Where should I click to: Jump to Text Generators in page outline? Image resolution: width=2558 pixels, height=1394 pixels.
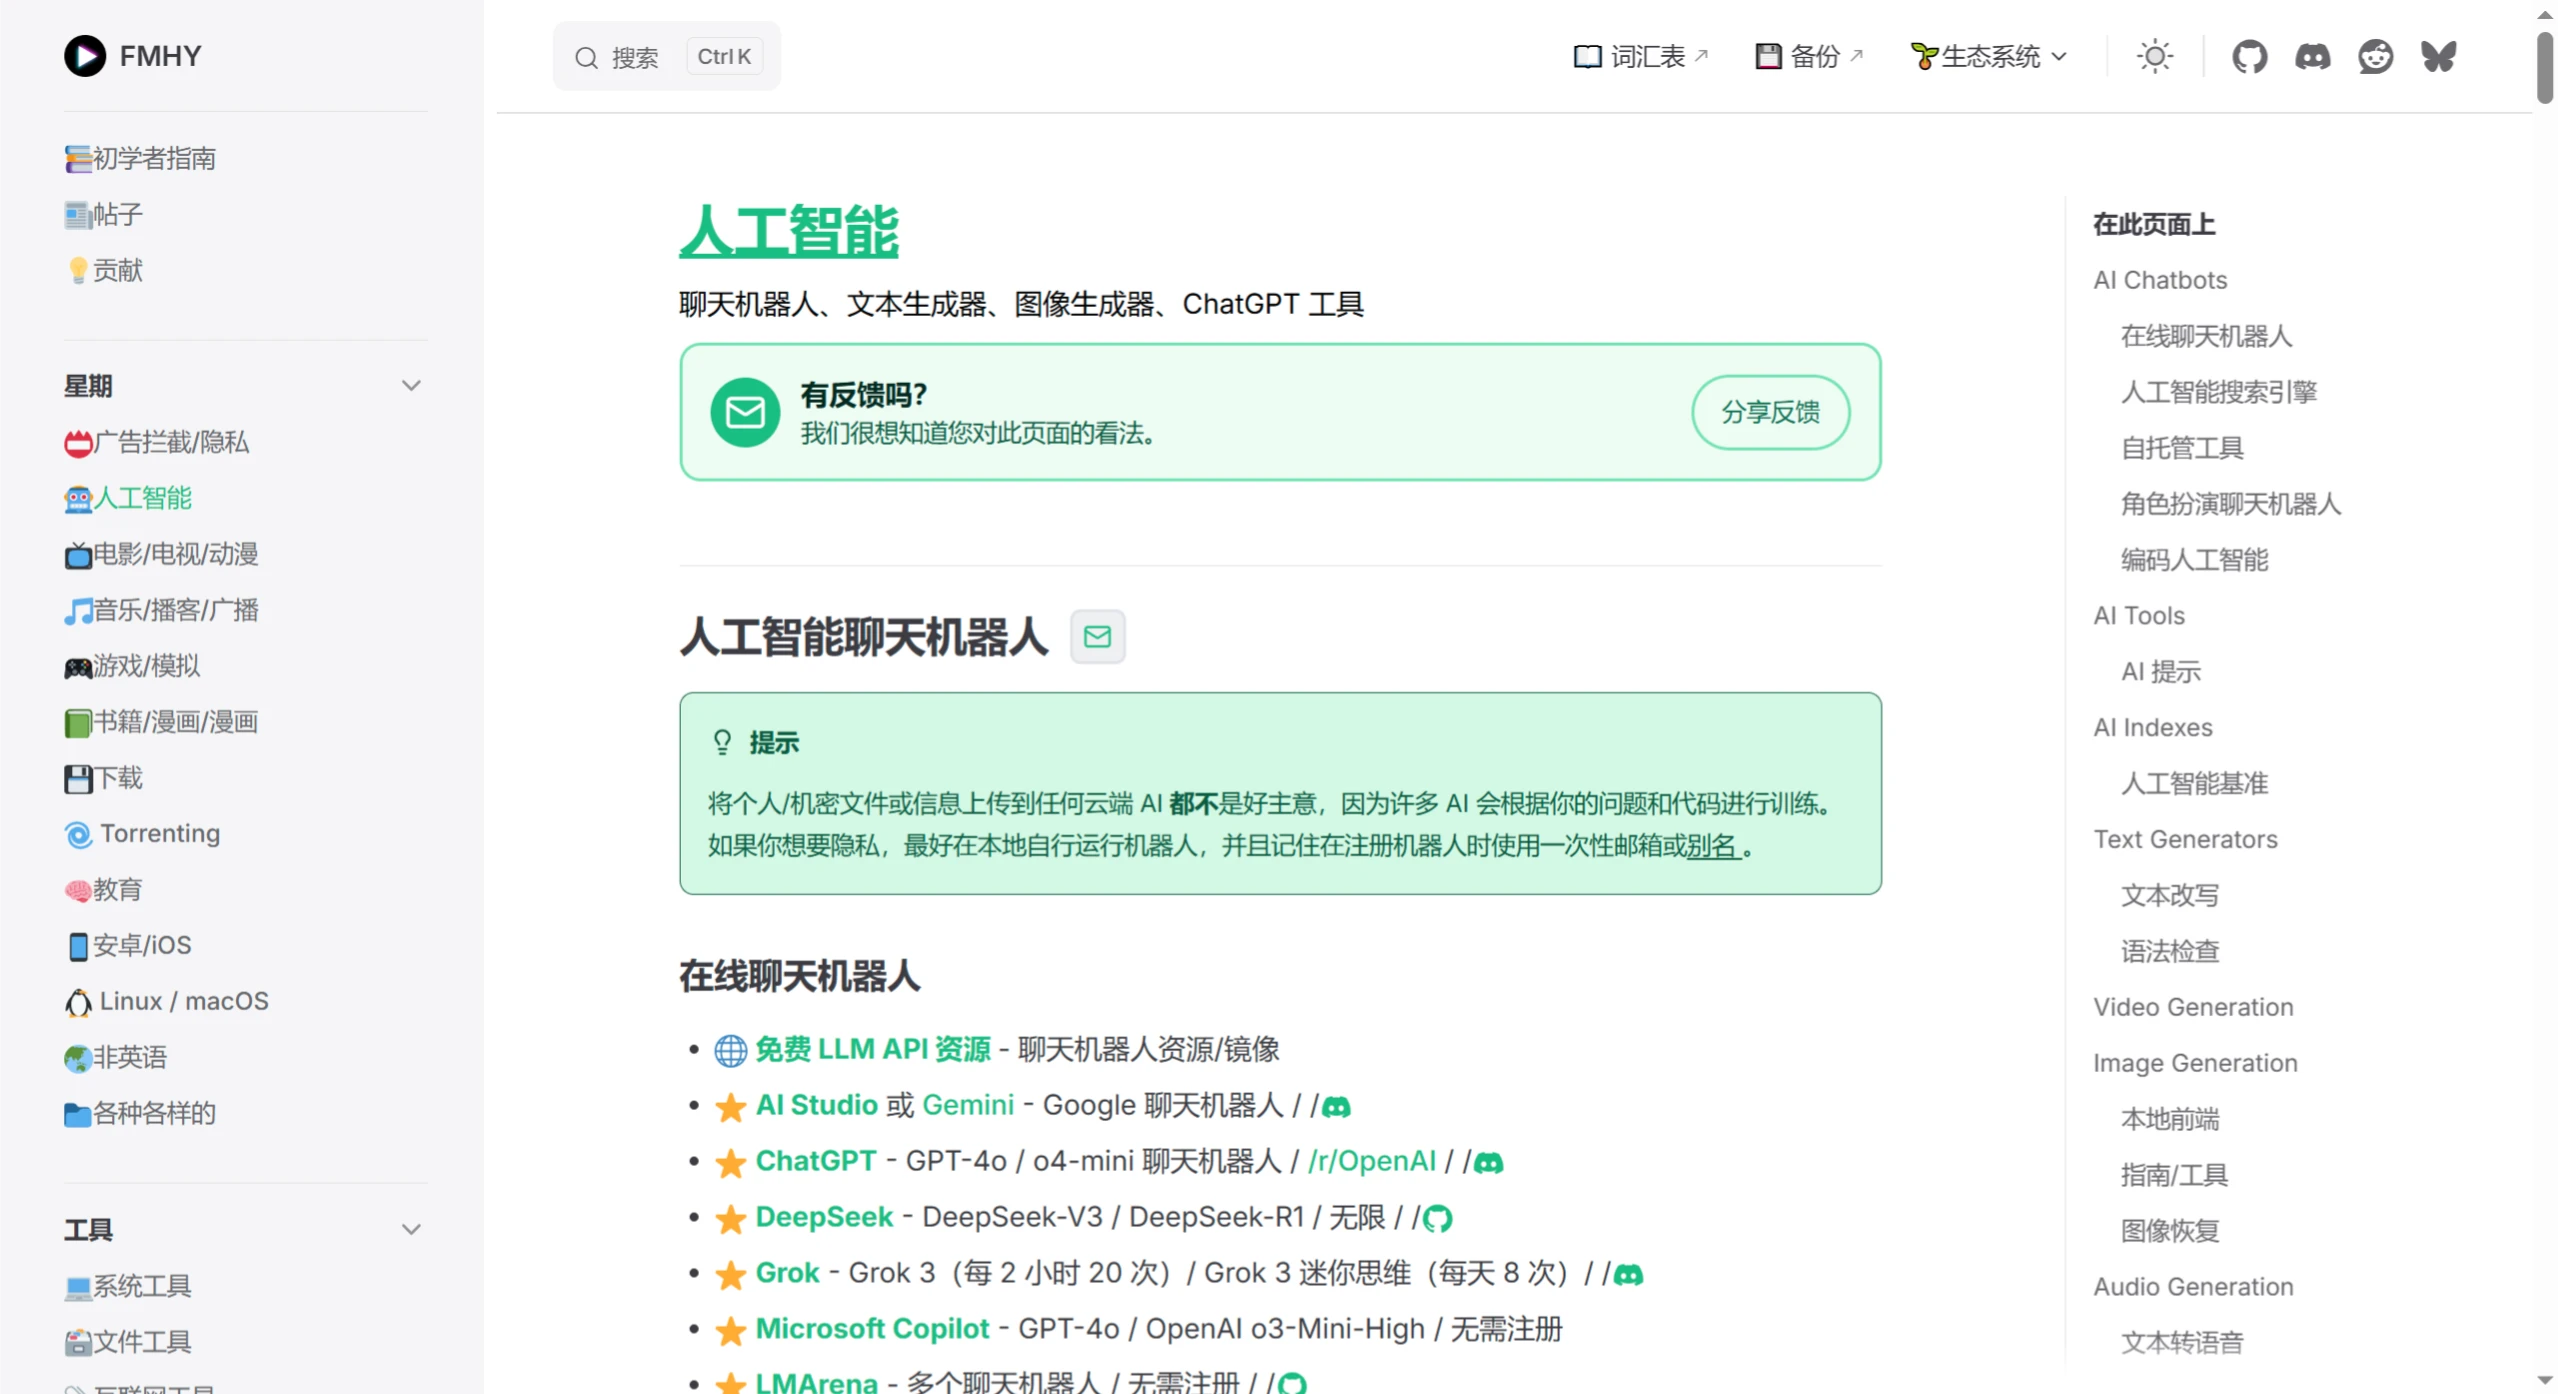pyautogui.click(x=2185, y=840)
